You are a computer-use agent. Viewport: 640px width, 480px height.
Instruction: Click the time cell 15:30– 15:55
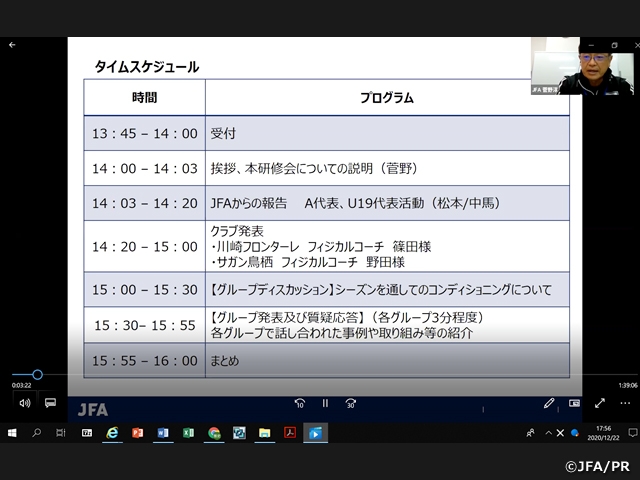tap(145, 325)
